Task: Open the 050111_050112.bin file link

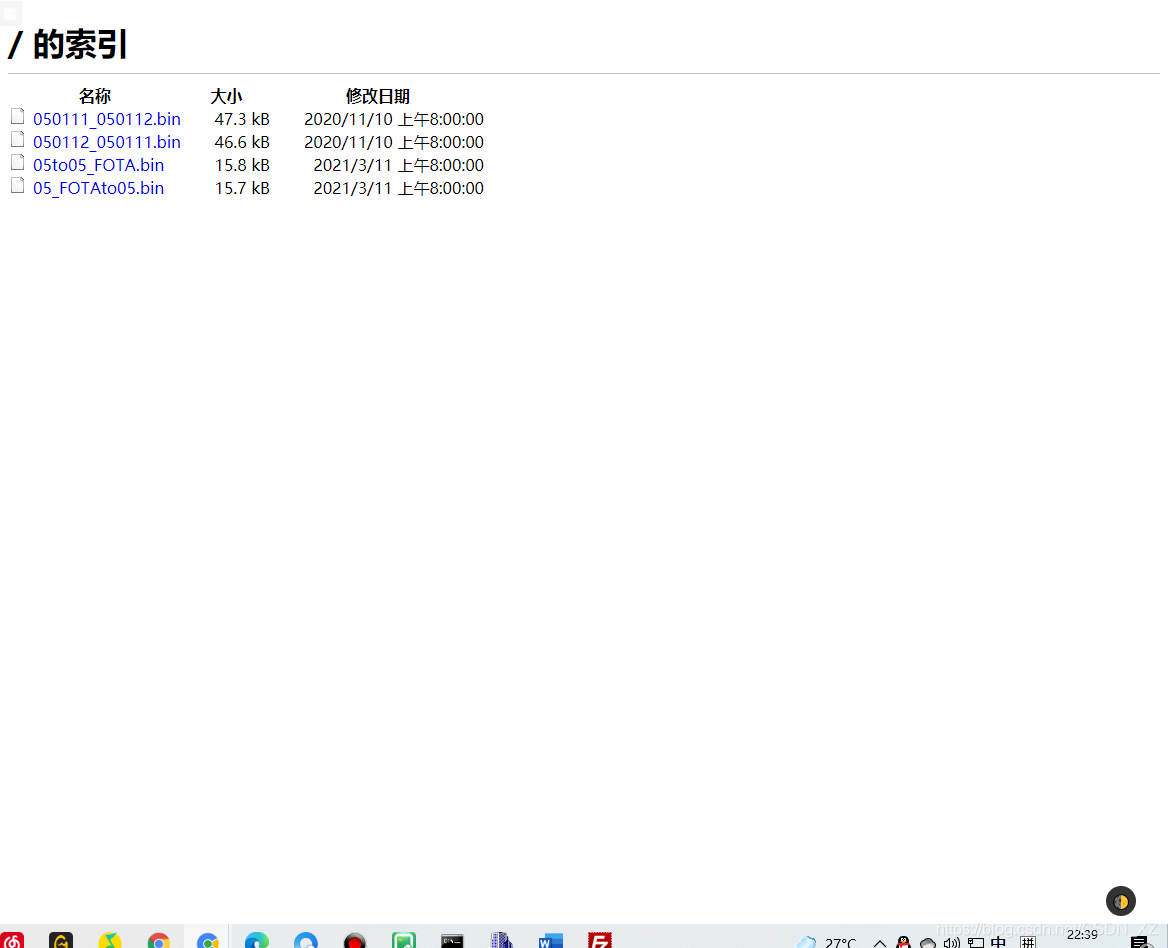Action: tap(107, 119)
